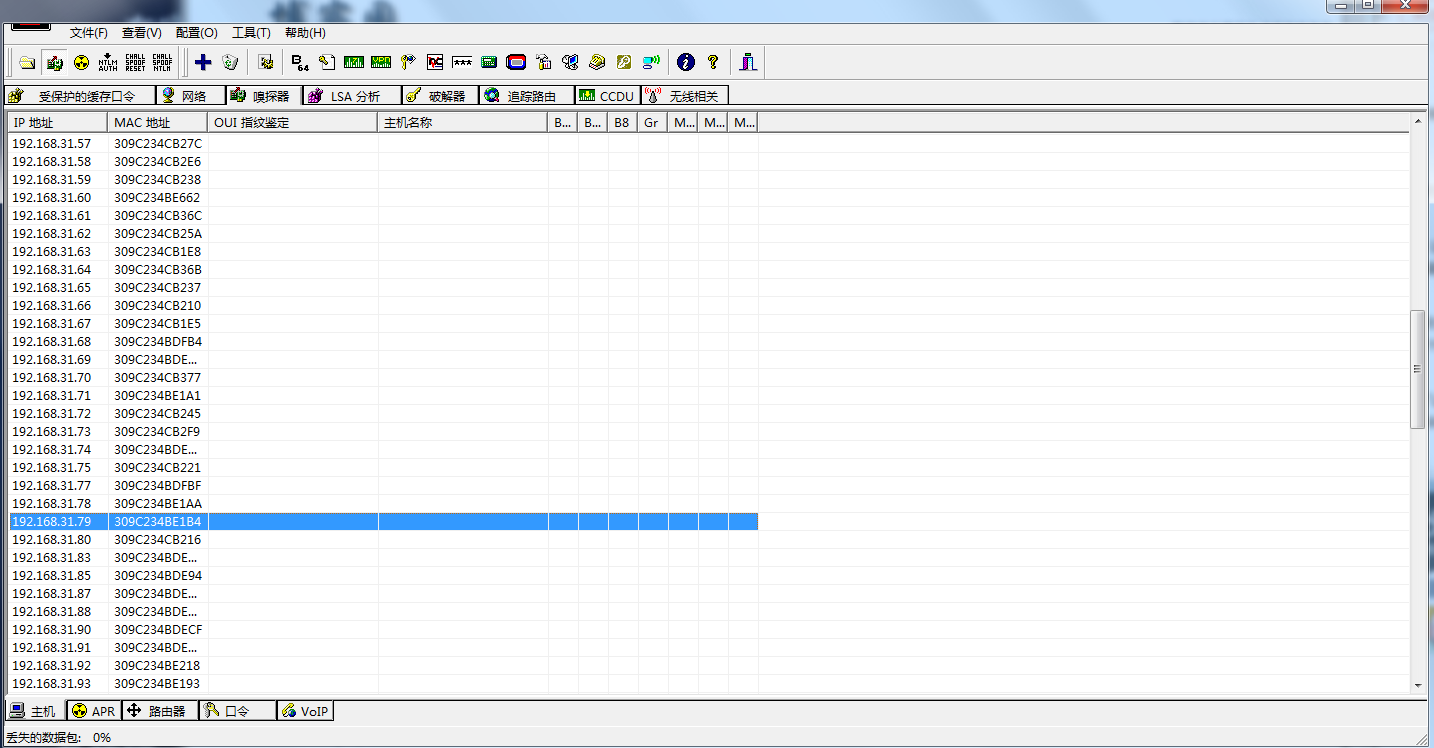Click the stacked yellow sheets toolbar icon

point(597,62)
